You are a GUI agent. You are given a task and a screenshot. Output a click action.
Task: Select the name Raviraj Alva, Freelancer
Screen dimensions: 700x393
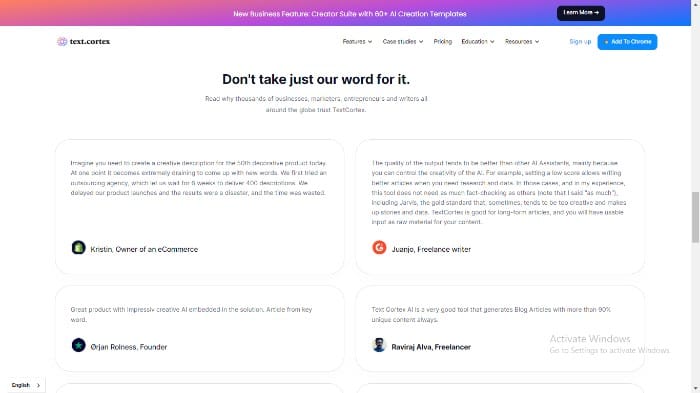431,347
